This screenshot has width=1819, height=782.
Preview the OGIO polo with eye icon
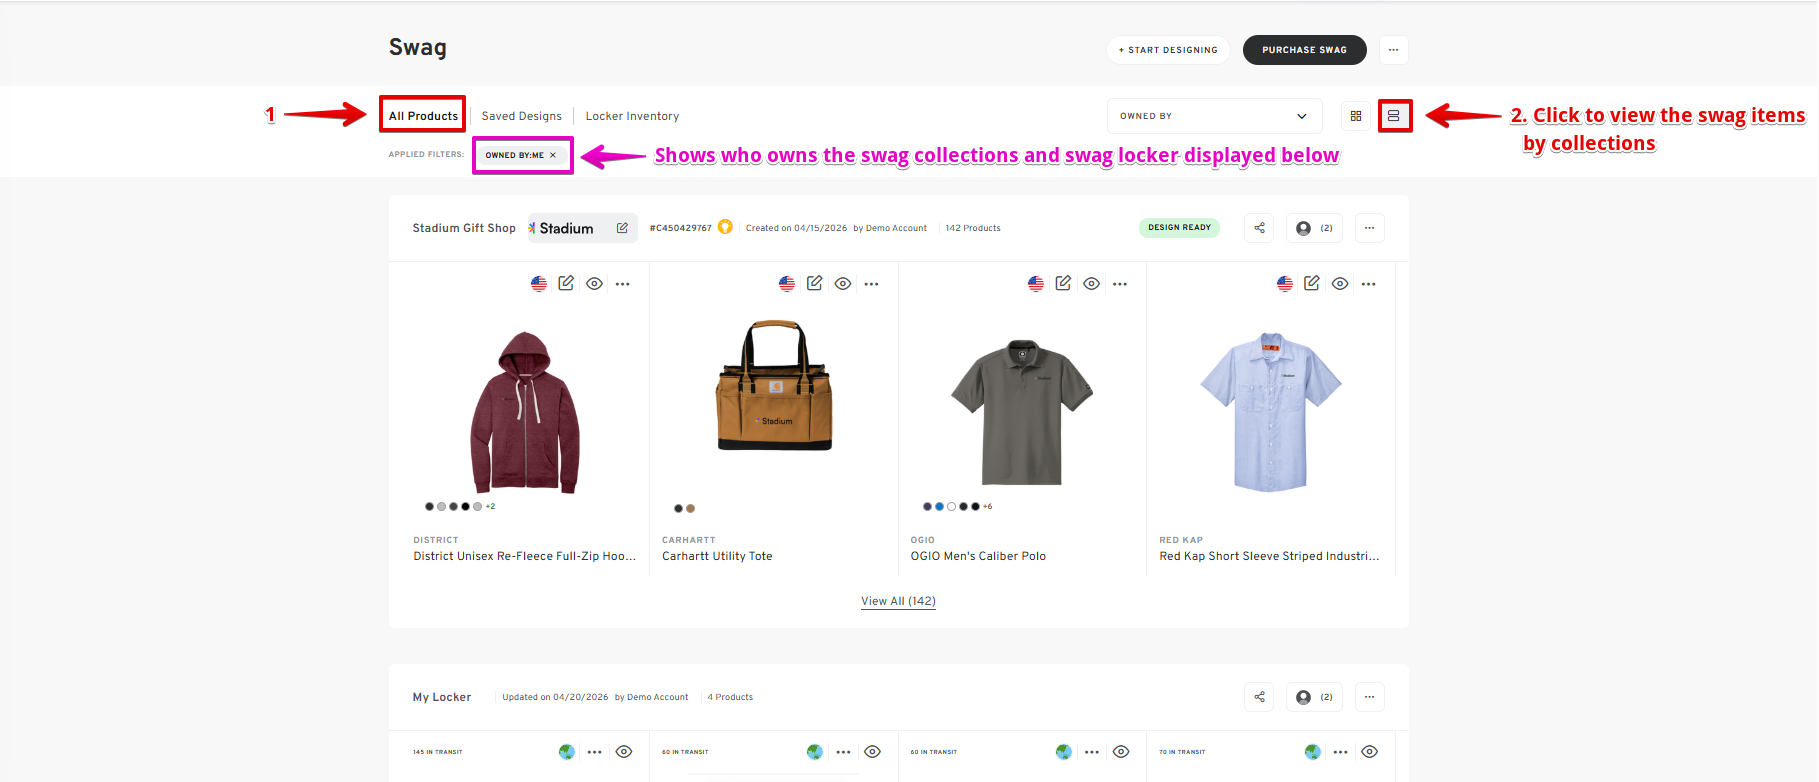pyautogui.click(x=1092, y=284)
